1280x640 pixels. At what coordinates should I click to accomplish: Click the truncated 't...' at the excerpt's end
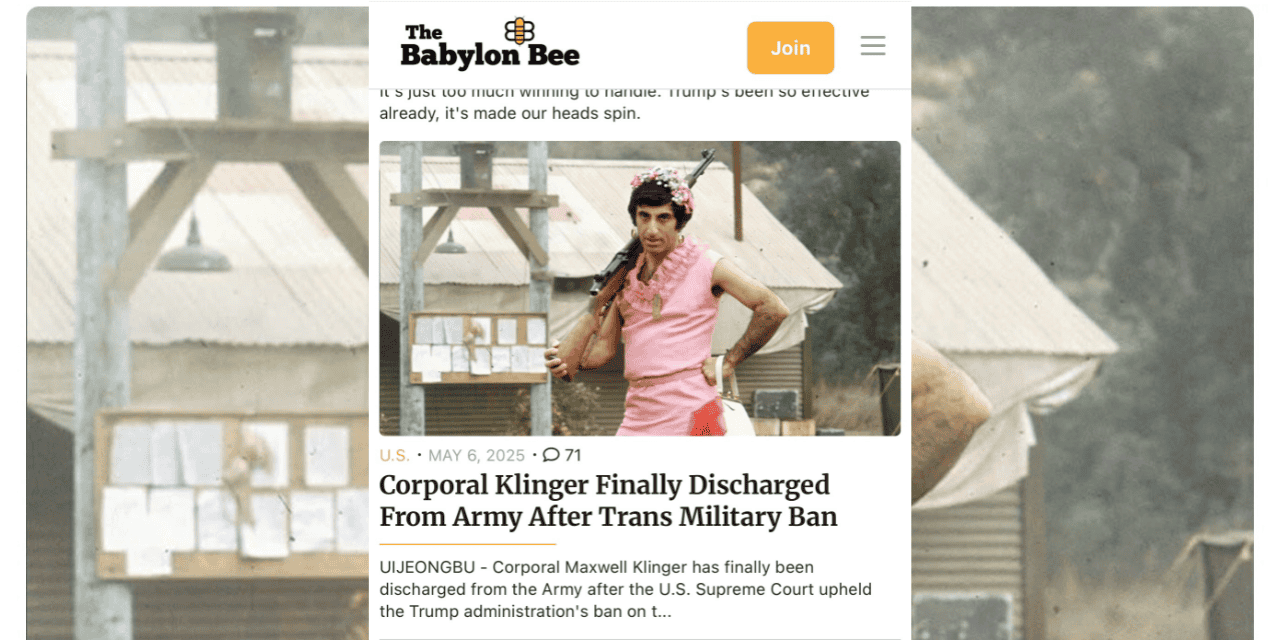tap(660, 611)
